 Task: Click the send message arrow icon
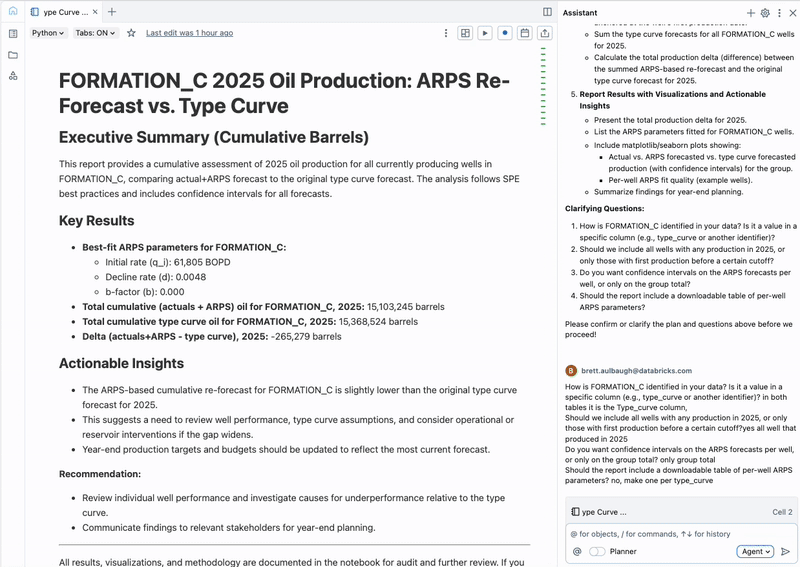click(785, 551)
